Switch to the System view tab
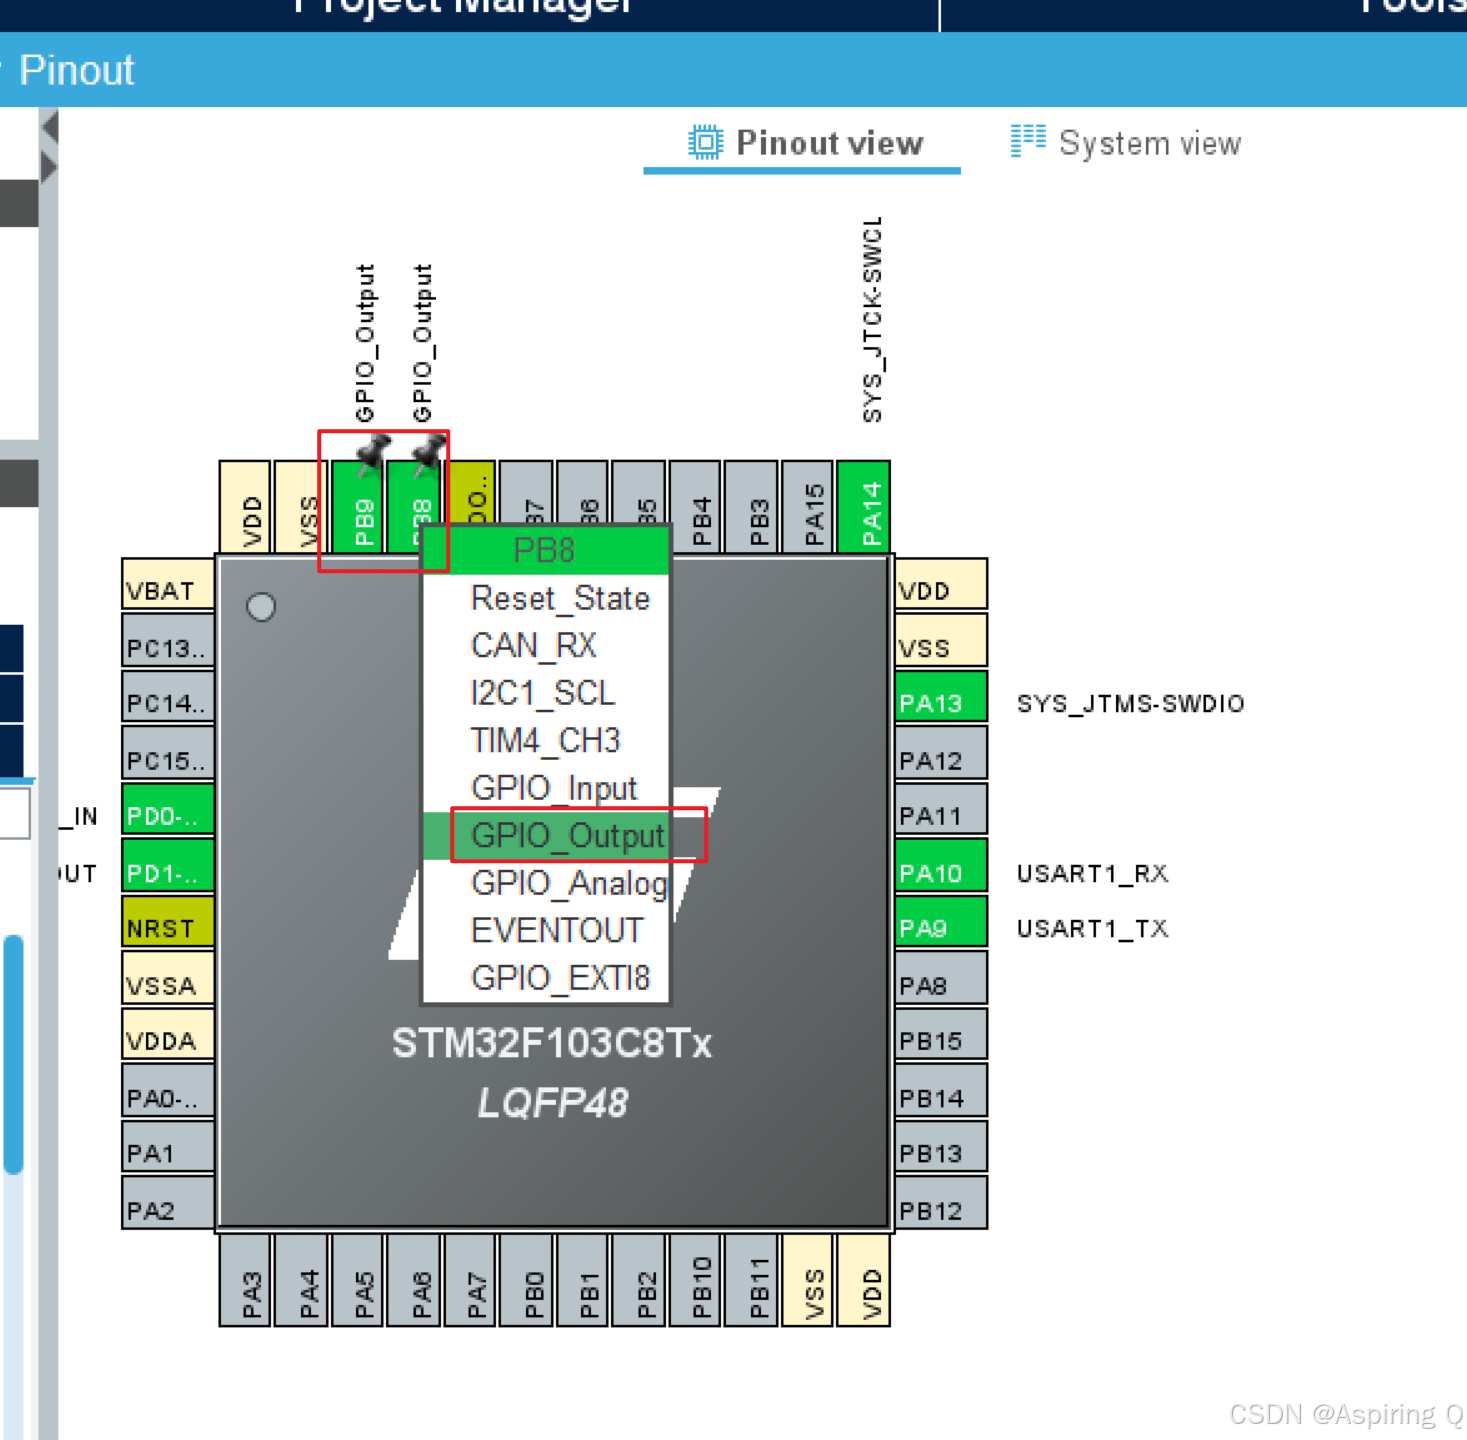 click(x=1126, y=143)
